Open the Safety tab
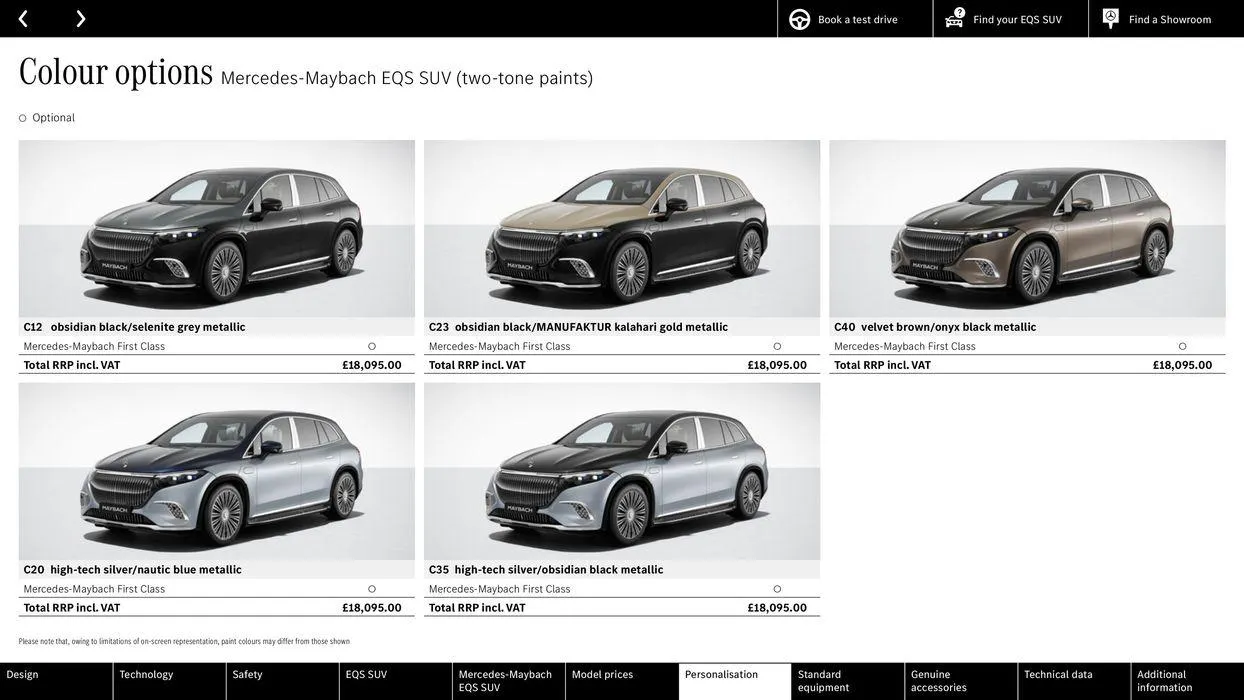This screenshot has height=700, width=1244. pyautogui.click(x=282, y=681)
